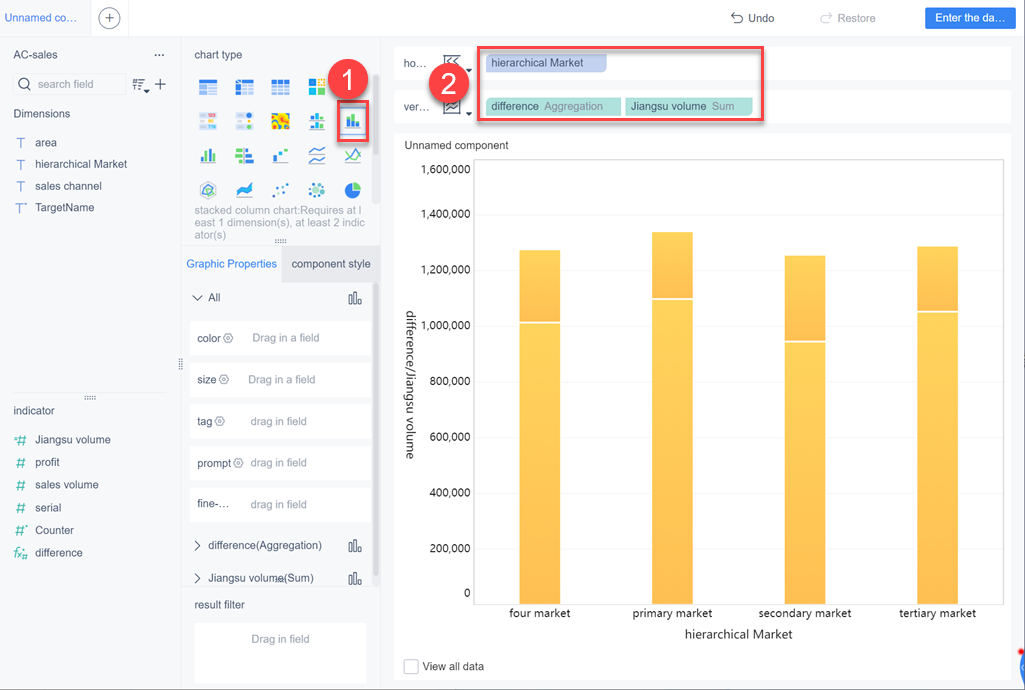Image resolution: width=1025 pixels, height=690 pixels.
Task: Select the difference calculated indicator field
Action: (59, 553)
